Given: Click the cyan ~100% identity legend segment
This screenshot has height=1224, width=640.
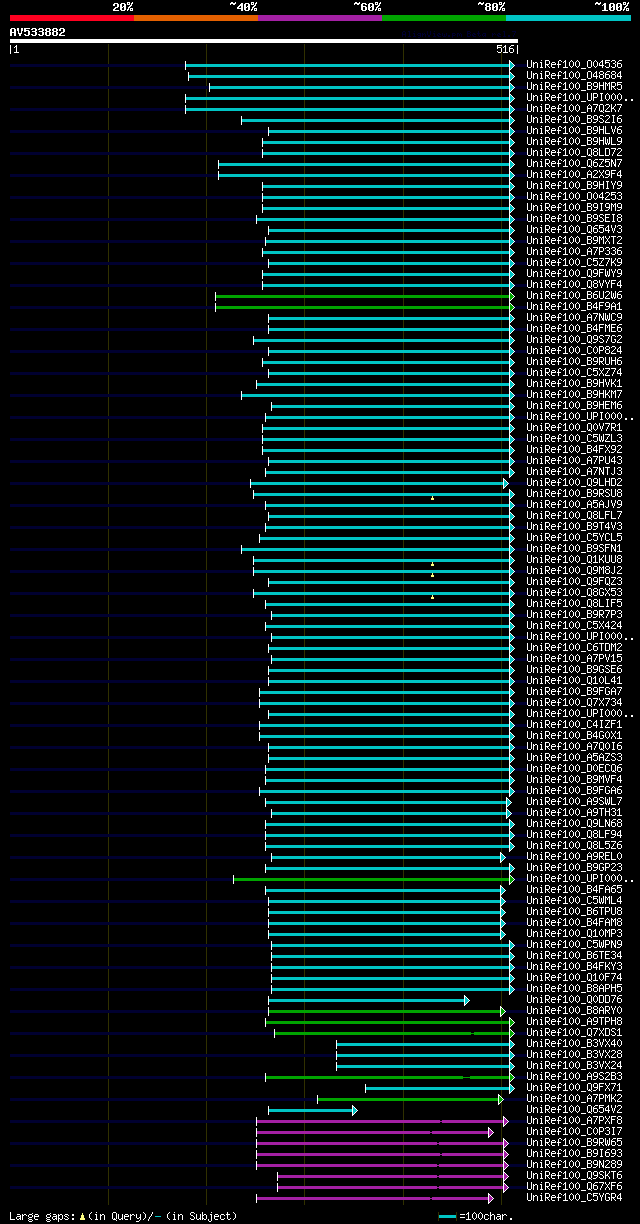Looking at the screenshot, I should [x=568, y=18].
